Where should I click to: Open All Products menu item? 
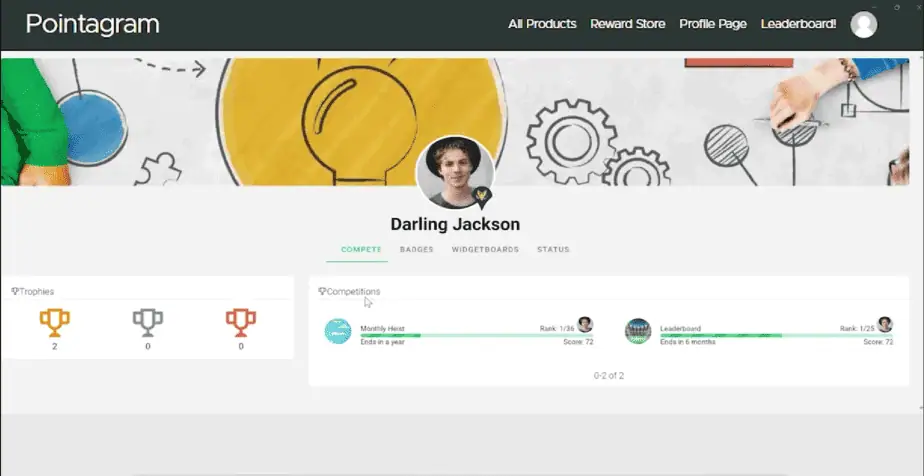click(542, 24)
